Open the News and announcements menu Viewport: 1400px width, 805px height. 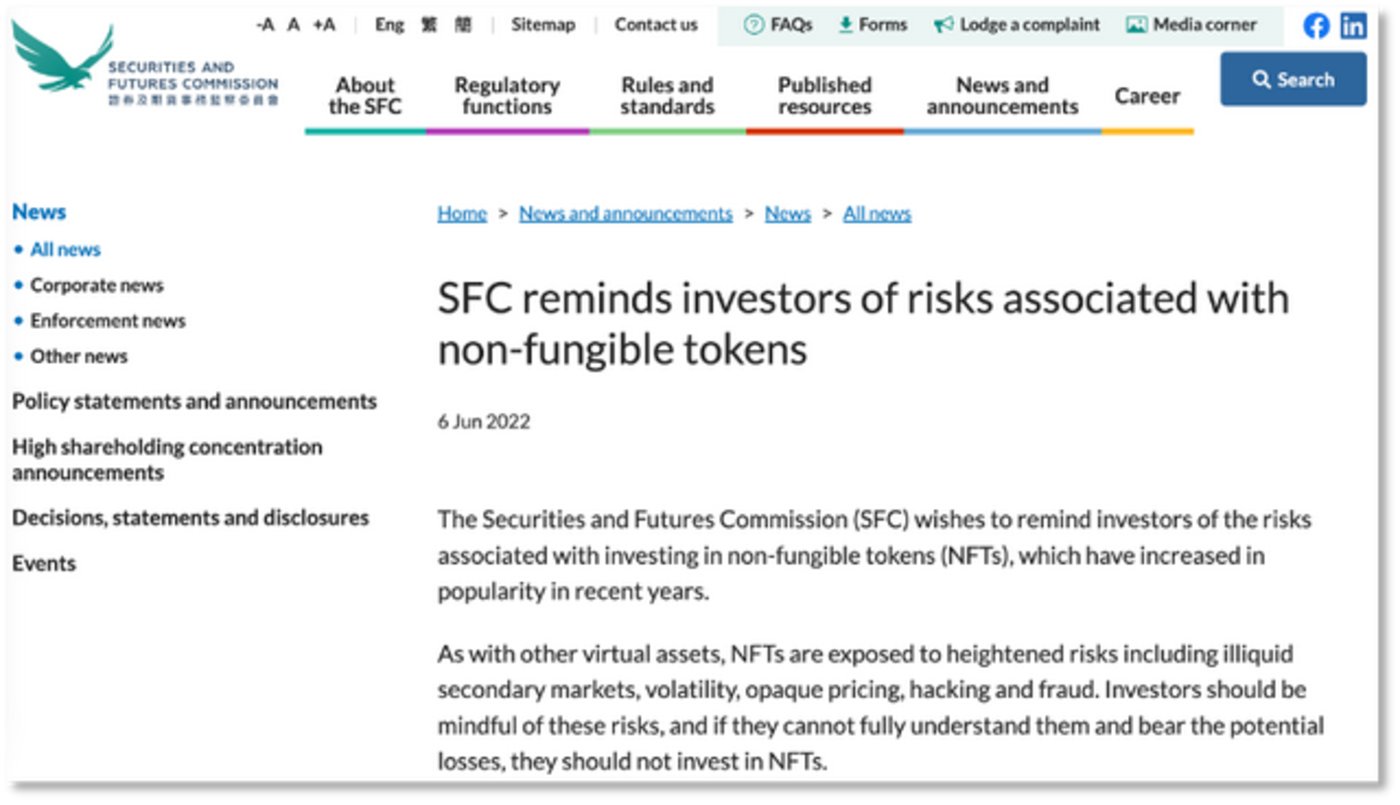click(x=1002, y=96)
